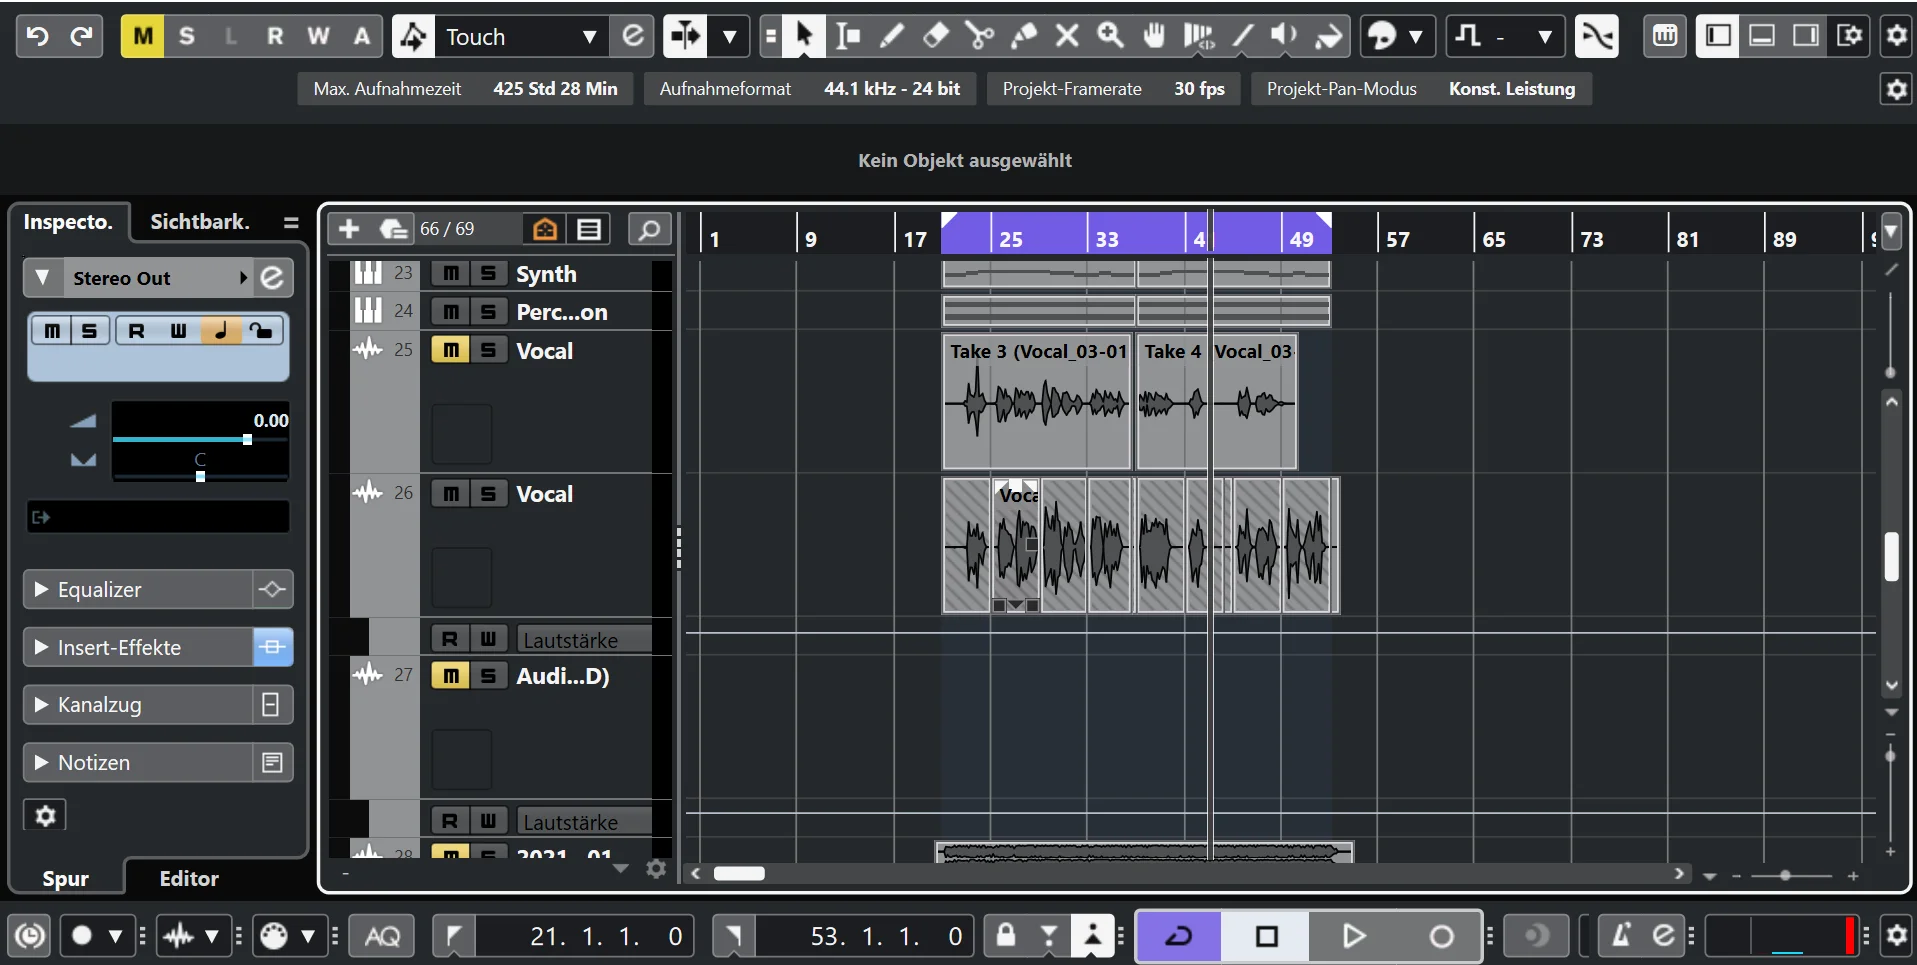1917x965 pixels.
Task: Select the Eraser tool
Action: tap(936, 37)
